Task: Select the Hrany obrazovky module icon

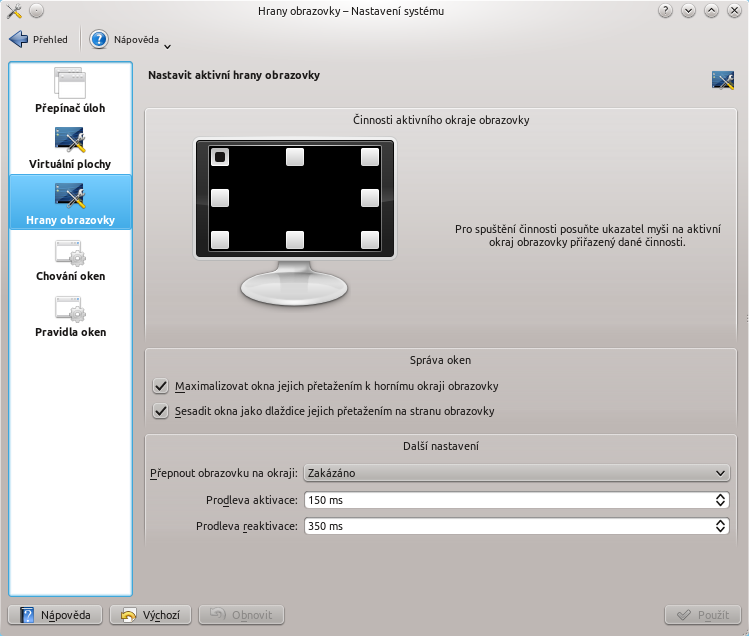Action: pyautogui.click(x=70, y=196)
